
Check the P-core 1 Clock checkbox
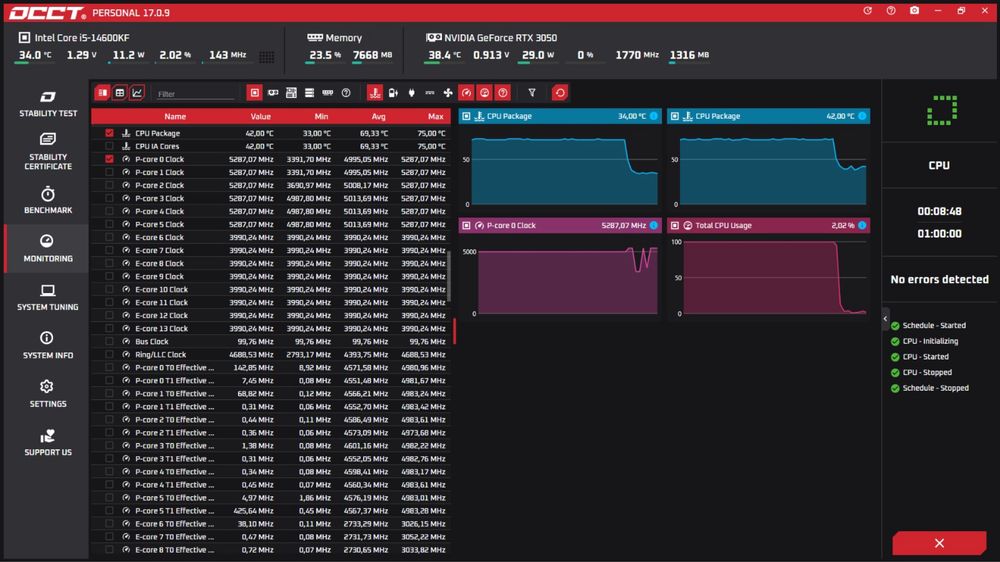(x=109, y=172)
